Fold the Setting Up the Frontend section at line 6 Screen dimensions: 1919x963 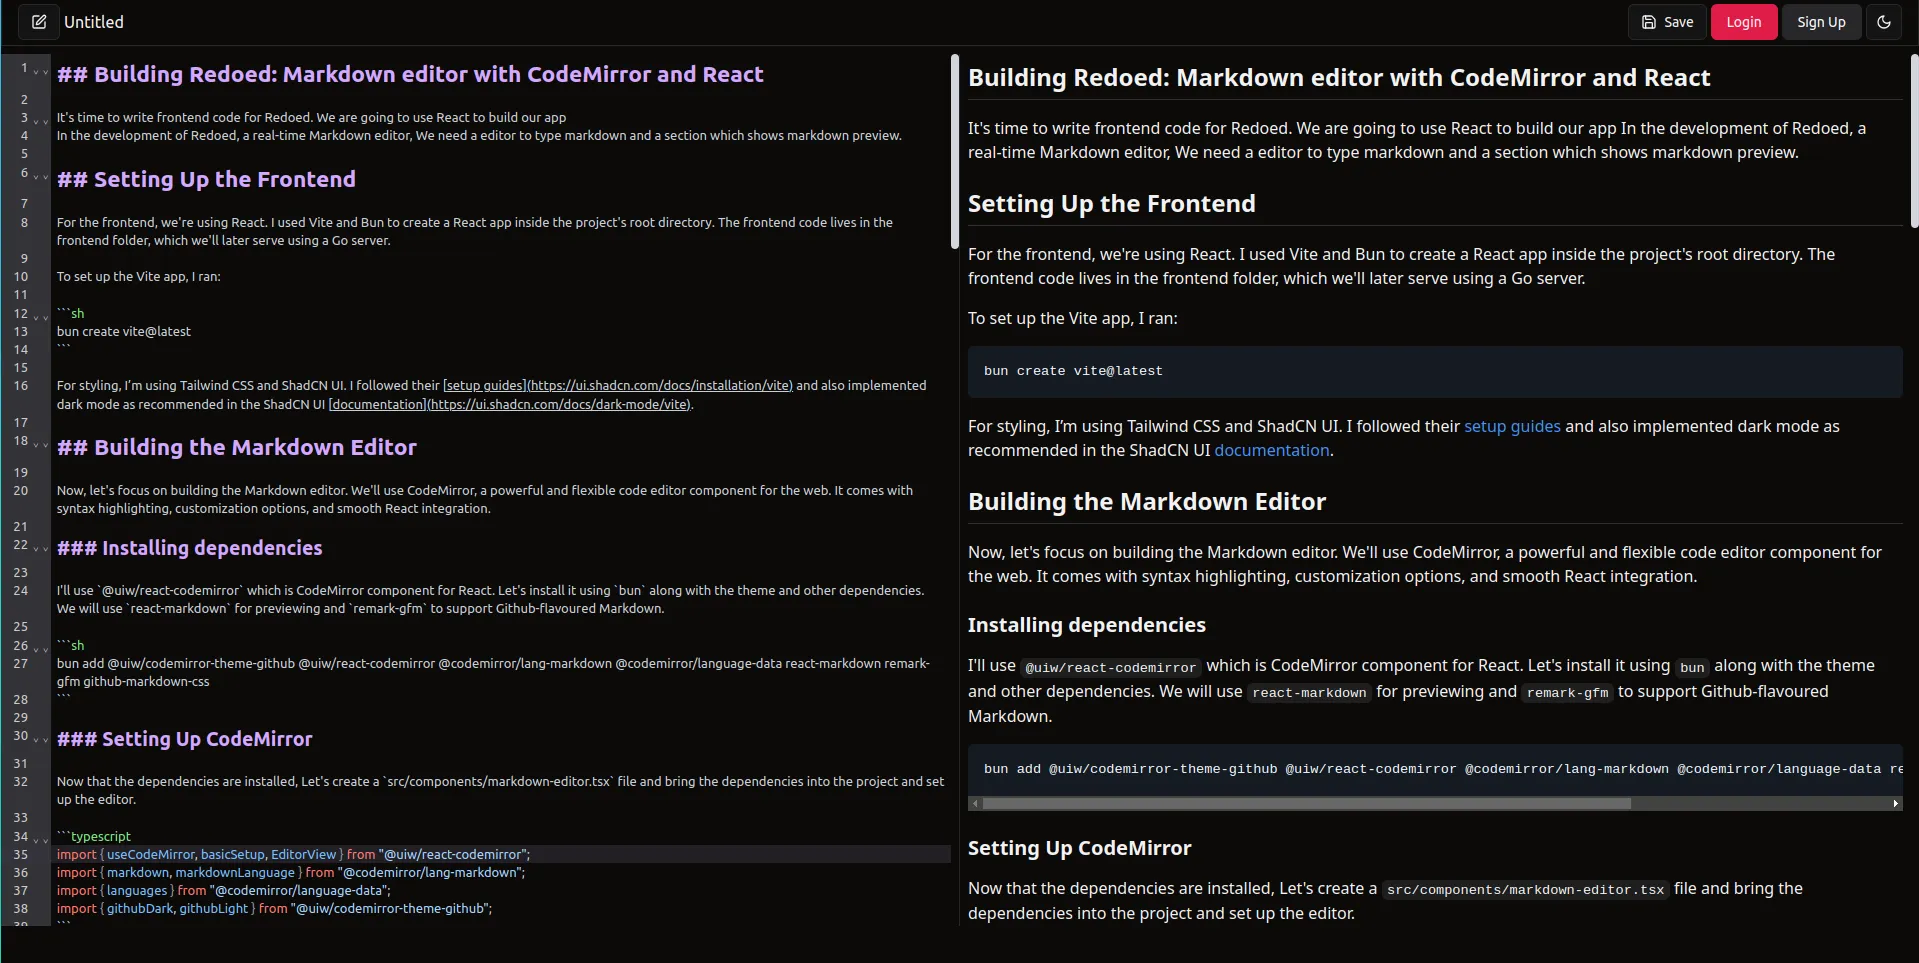click(41, 177)
